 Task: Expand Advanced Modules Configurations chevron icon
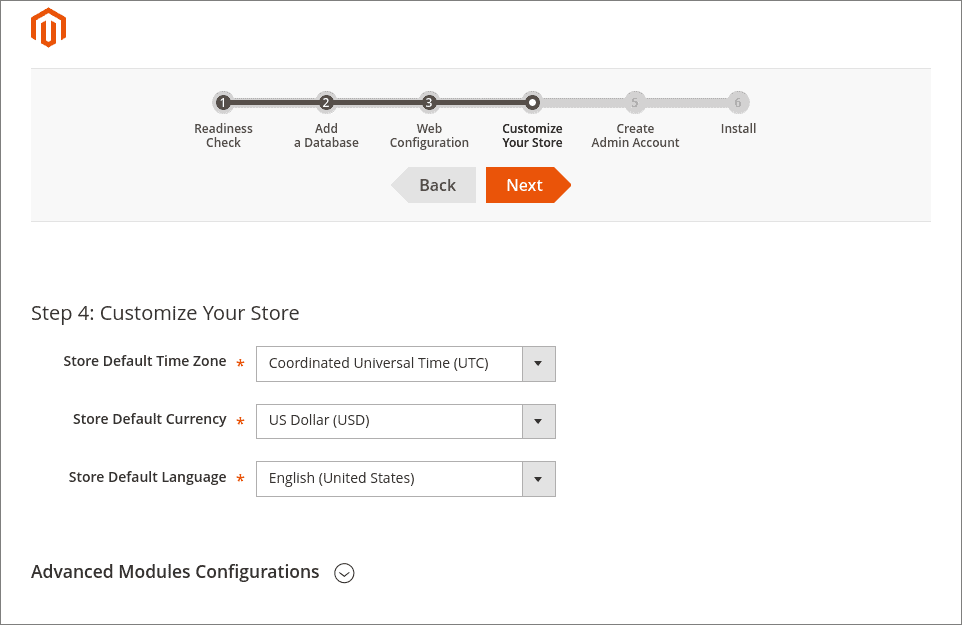(344, 573)
